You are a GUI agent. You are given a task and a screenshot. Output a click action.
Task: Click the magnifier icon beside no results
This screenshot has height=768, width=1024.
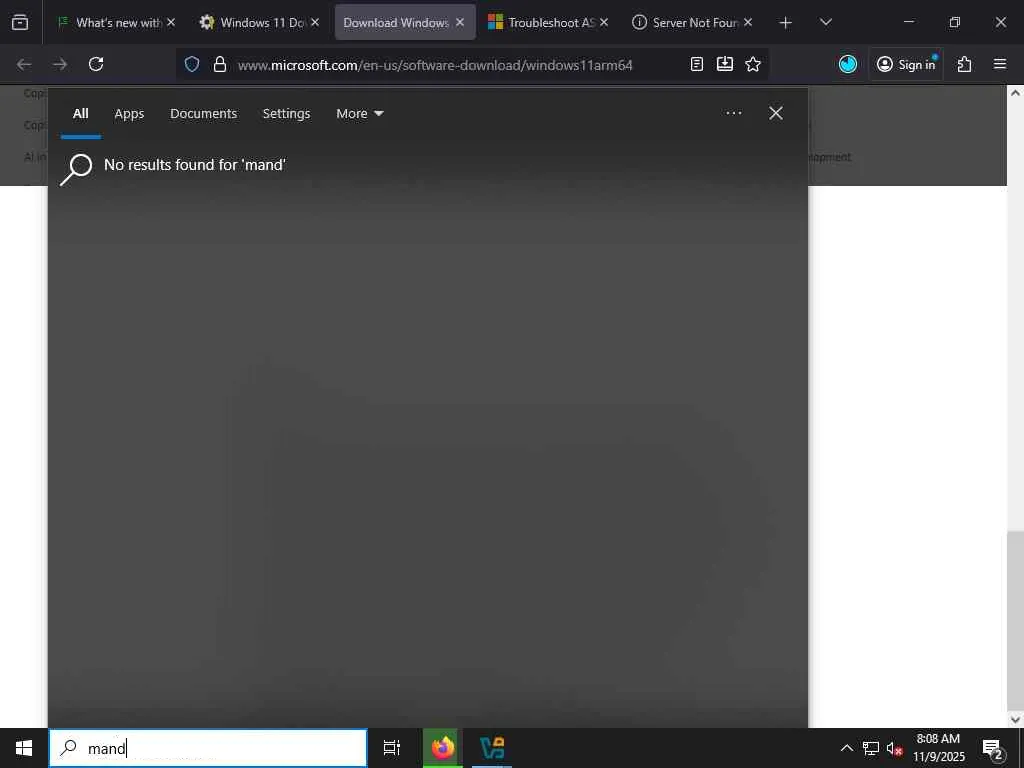tap(76, 169)
